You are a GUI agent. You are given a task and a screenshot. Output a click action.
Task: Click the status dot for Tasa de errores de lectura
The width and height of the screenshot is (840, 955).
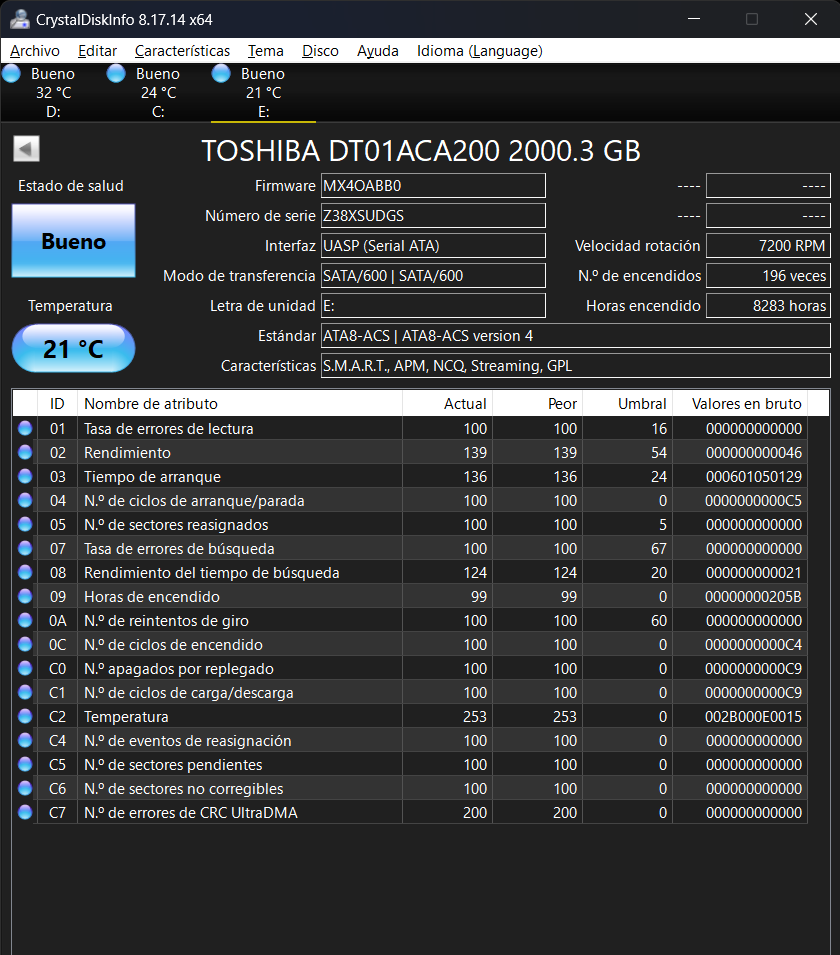[23, 428]
